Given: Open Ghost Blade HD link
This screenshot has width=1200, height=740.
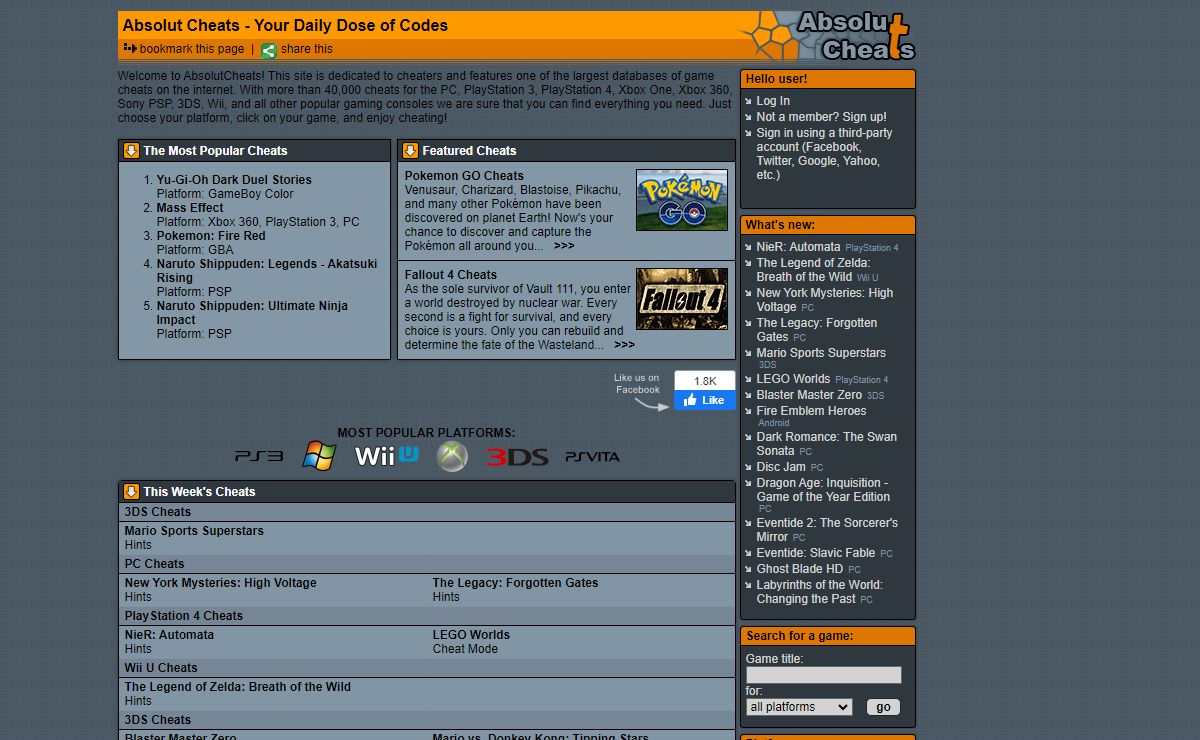Looking at the screenshot, I should tap(800, 569).
